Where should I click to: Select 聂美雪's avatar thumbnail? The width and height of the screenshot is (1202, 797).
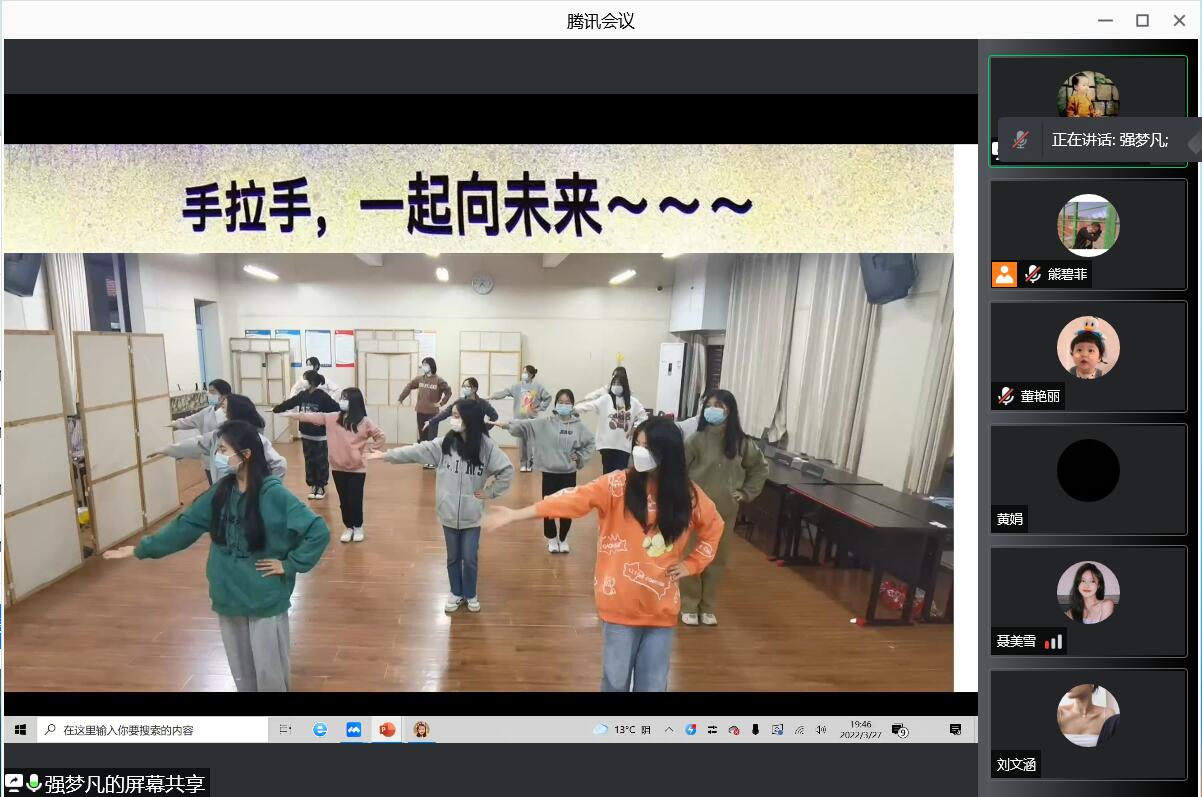tap(1088, 593)
